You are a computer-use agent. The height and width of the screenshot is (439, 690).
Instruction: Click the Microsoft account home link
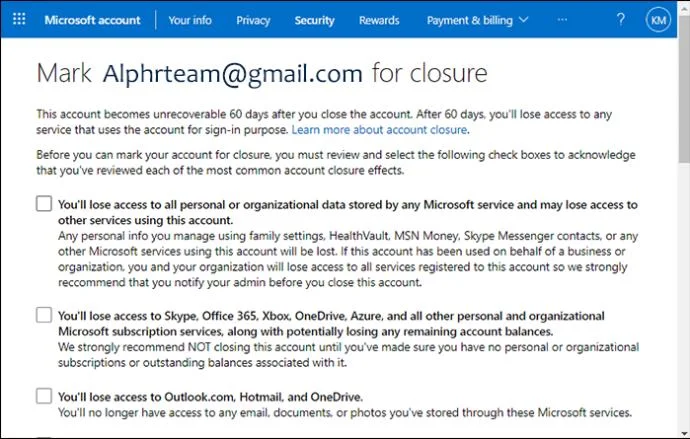click(92, 20)
